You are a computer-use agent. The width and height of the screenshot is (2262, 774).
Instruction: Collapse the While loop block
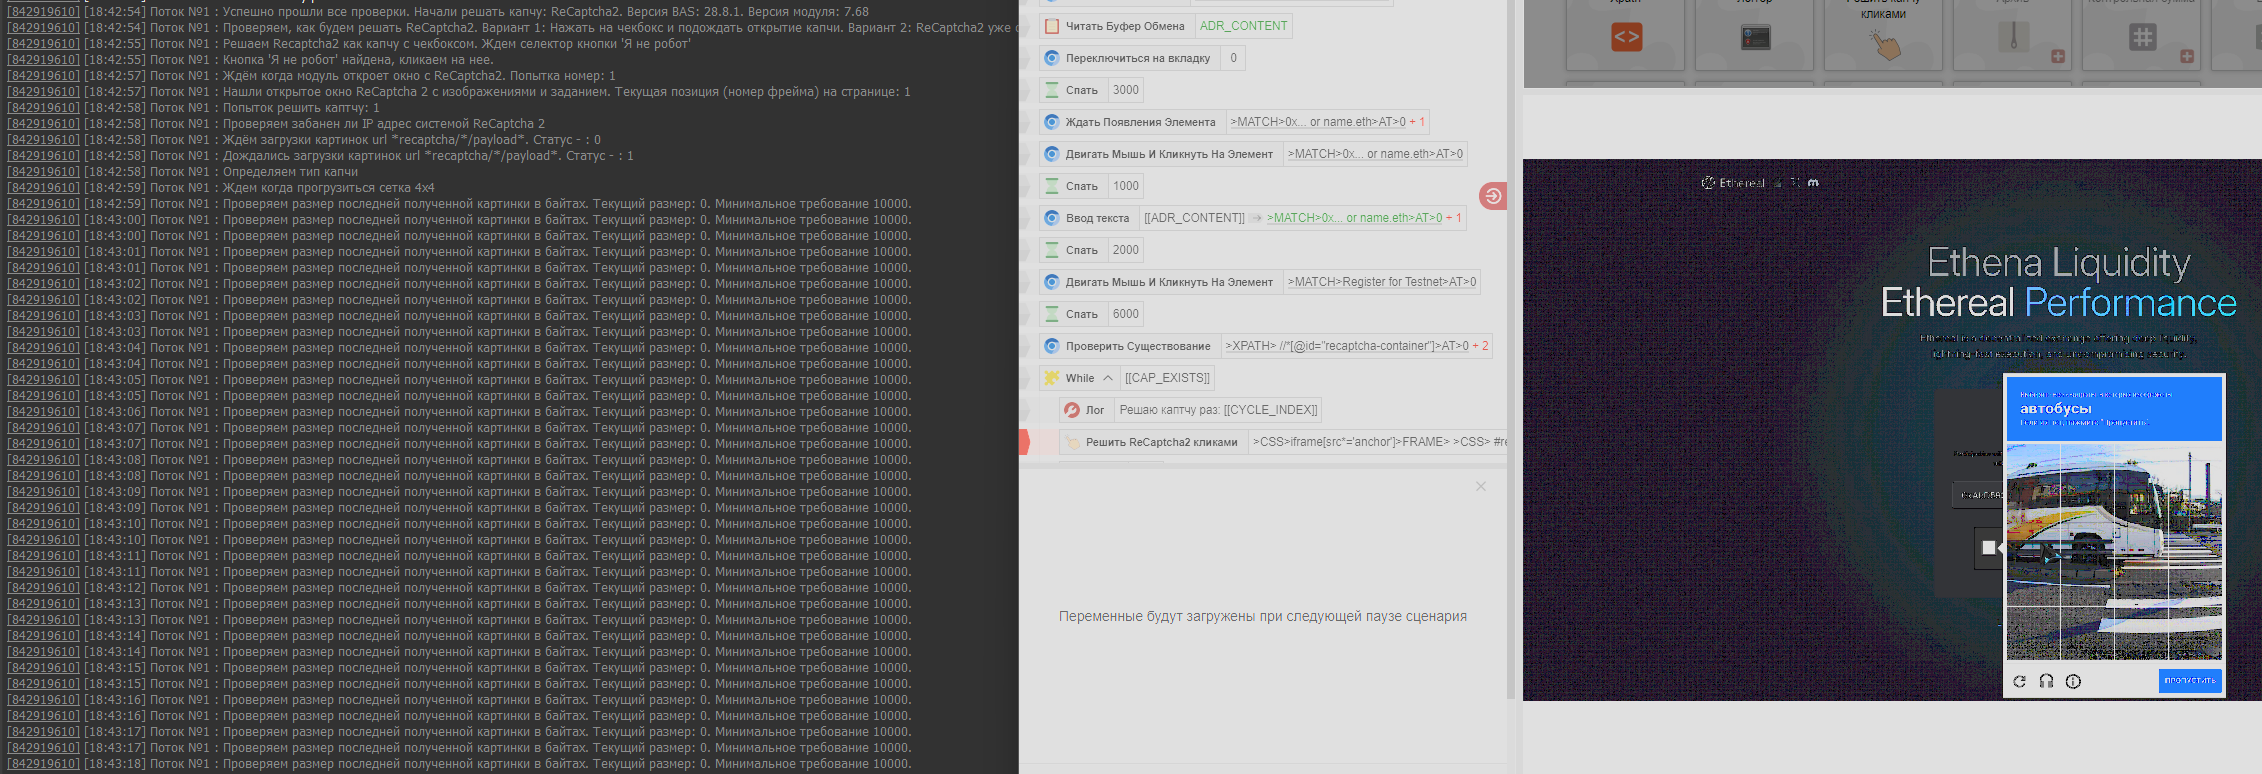(x=1108, y=378)
